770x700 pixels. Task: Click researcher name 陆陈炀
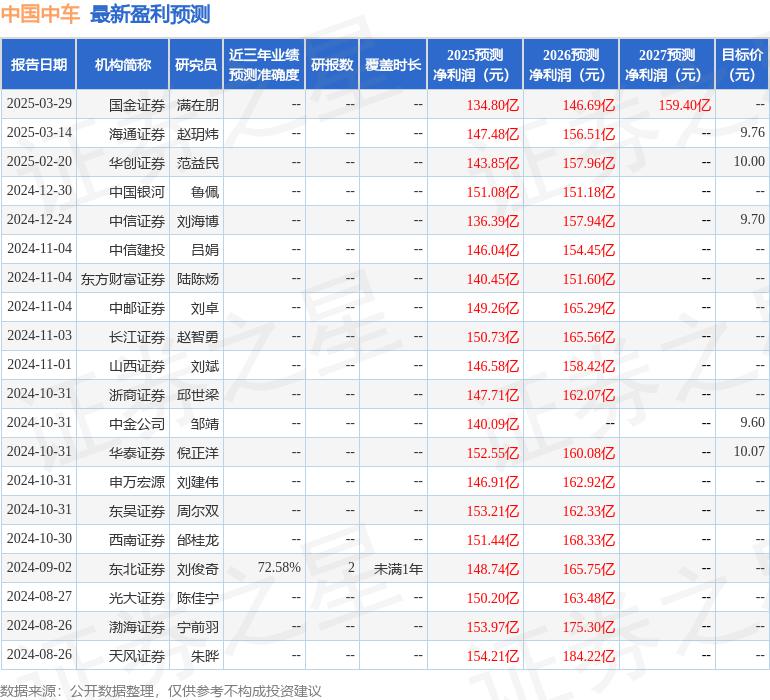pos(198,279)
